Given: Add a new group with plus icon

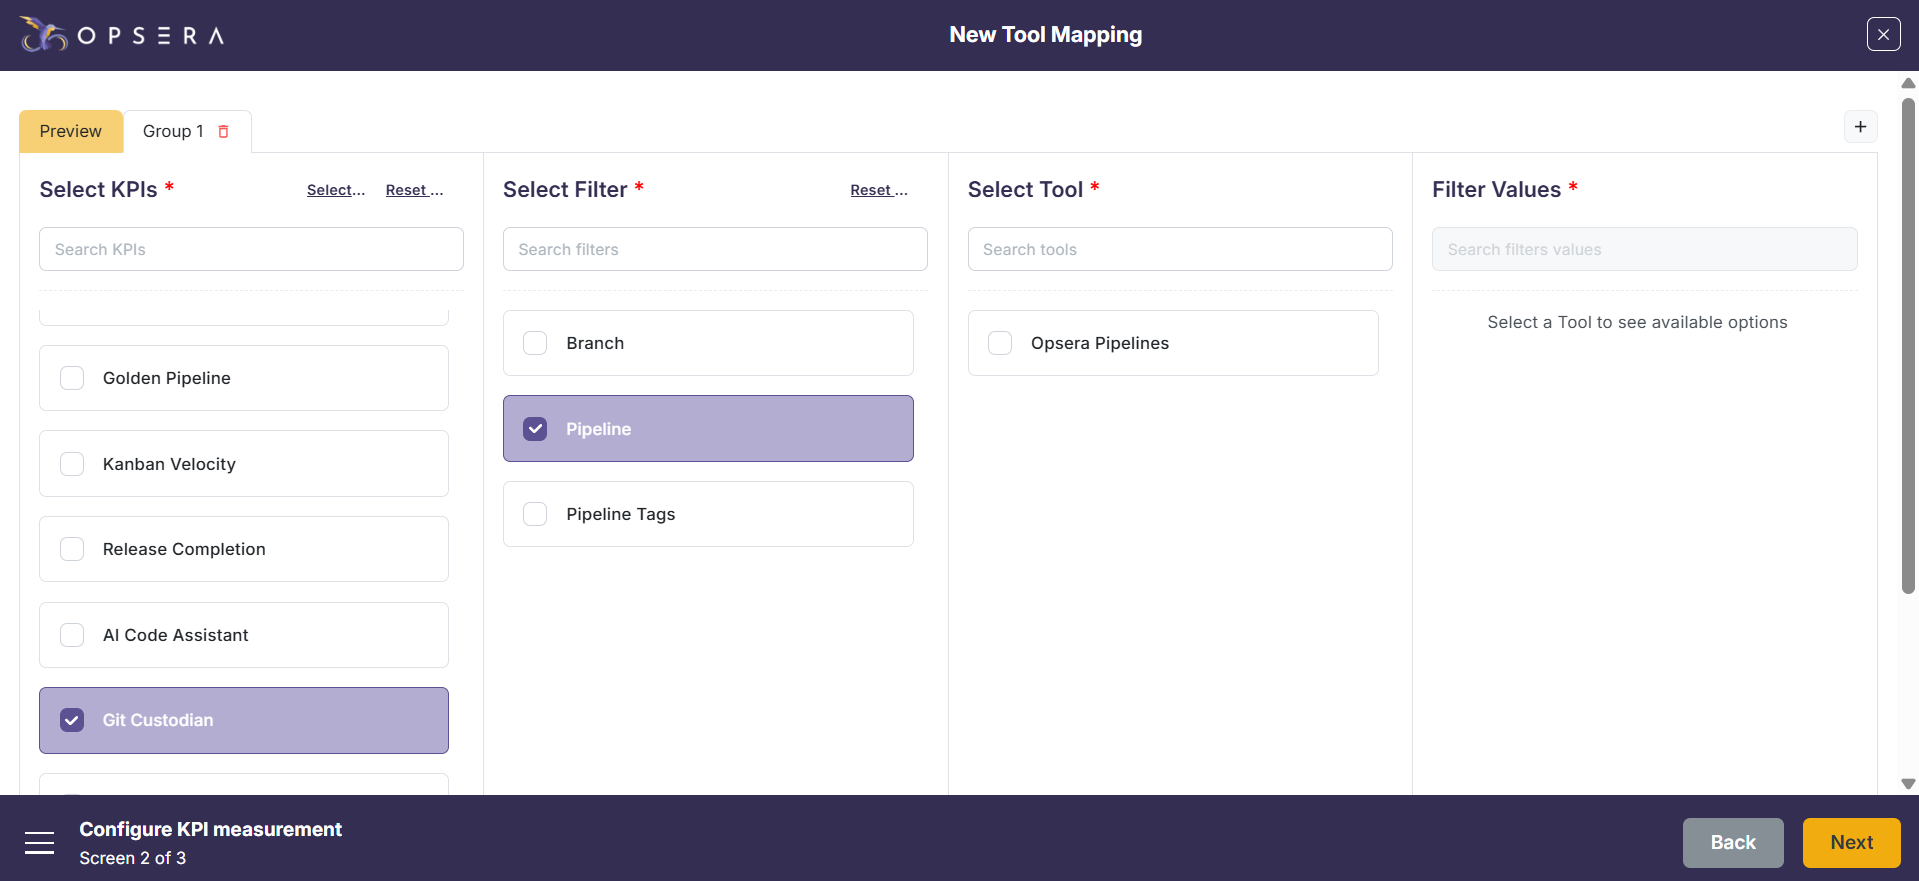Looking at the screenshot, I should pos(1860,127).
